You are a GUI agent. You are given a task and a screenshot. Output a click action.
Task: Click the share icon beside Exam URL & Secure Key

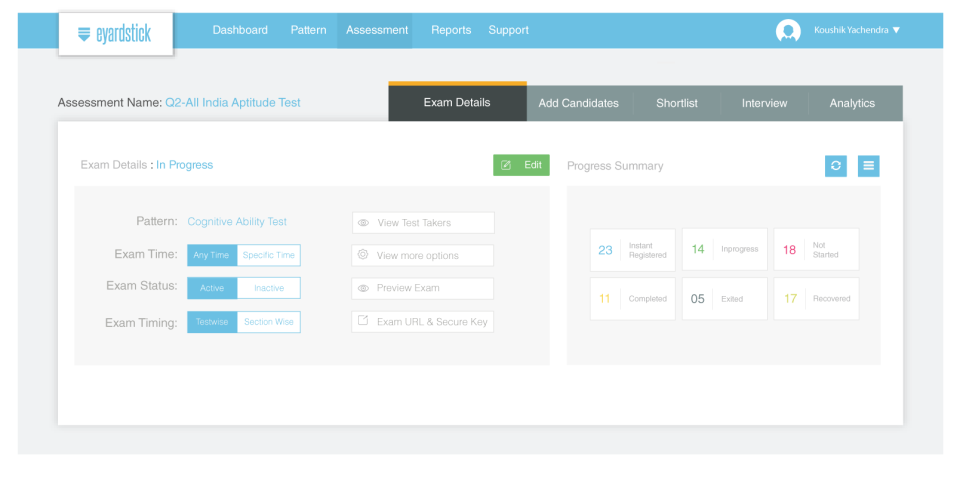point(362,321)
